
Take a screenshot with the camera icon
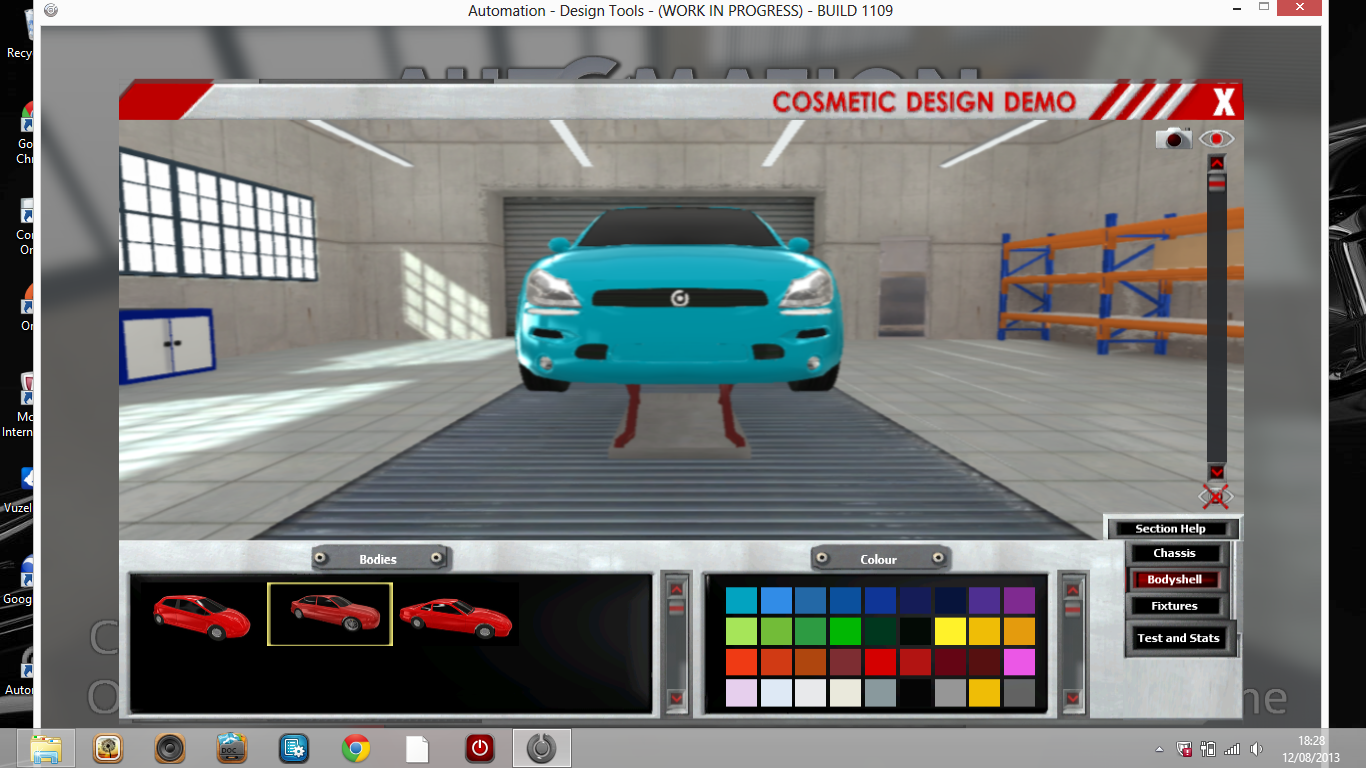pos(1174,139)
